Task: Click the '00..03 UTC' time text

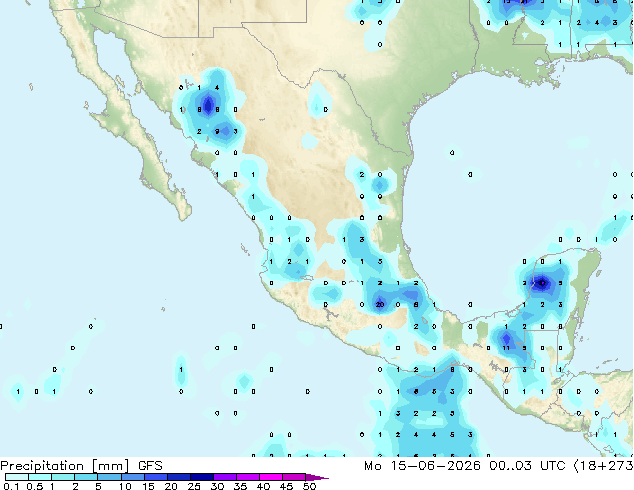Action: pyautogui.click(x=527, y=466)
